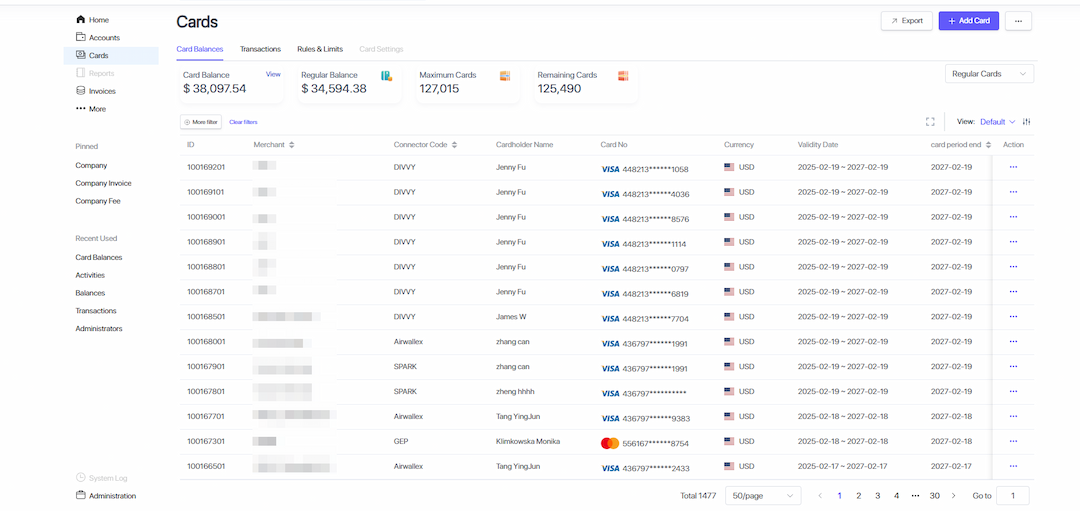Image resolution: width=1080 pixels, height=511 pixels.
Task: Sort by Connector Code sort arrows
Action: click(454, 145)
